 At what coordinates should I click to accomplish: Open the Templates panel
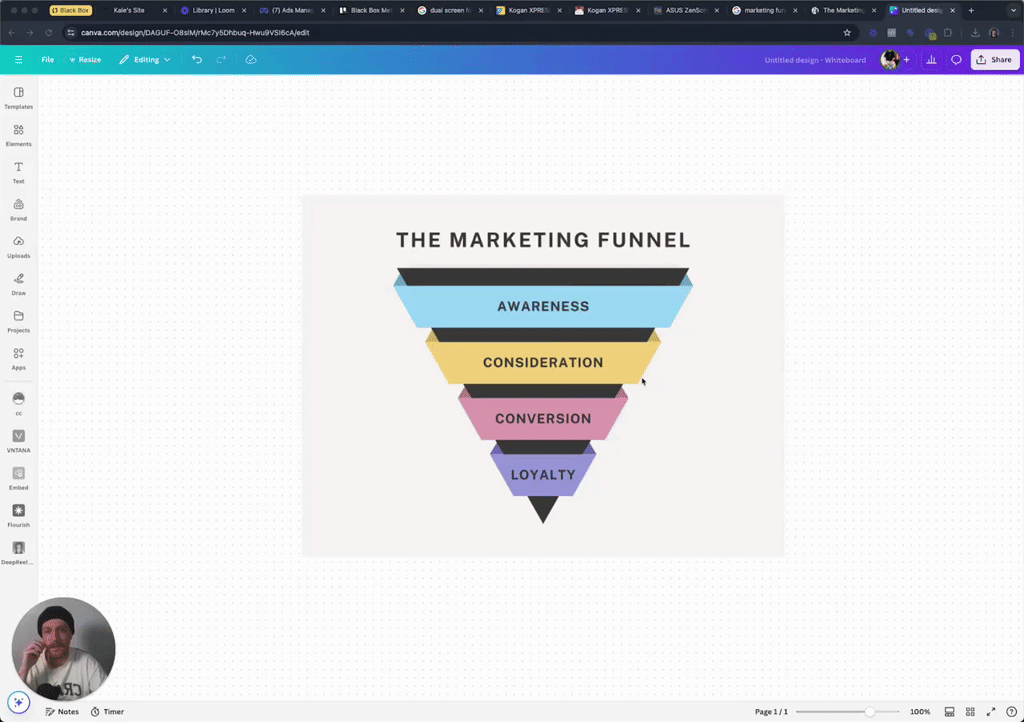[18, 96]
